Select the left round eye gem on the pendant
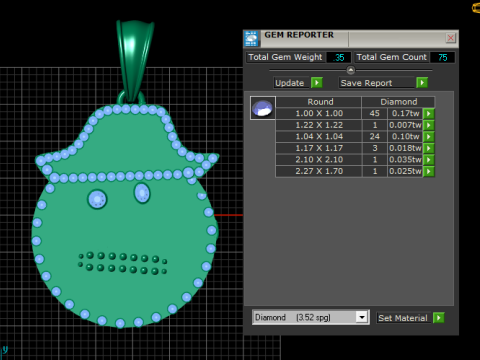 click(x=97, y=199)
